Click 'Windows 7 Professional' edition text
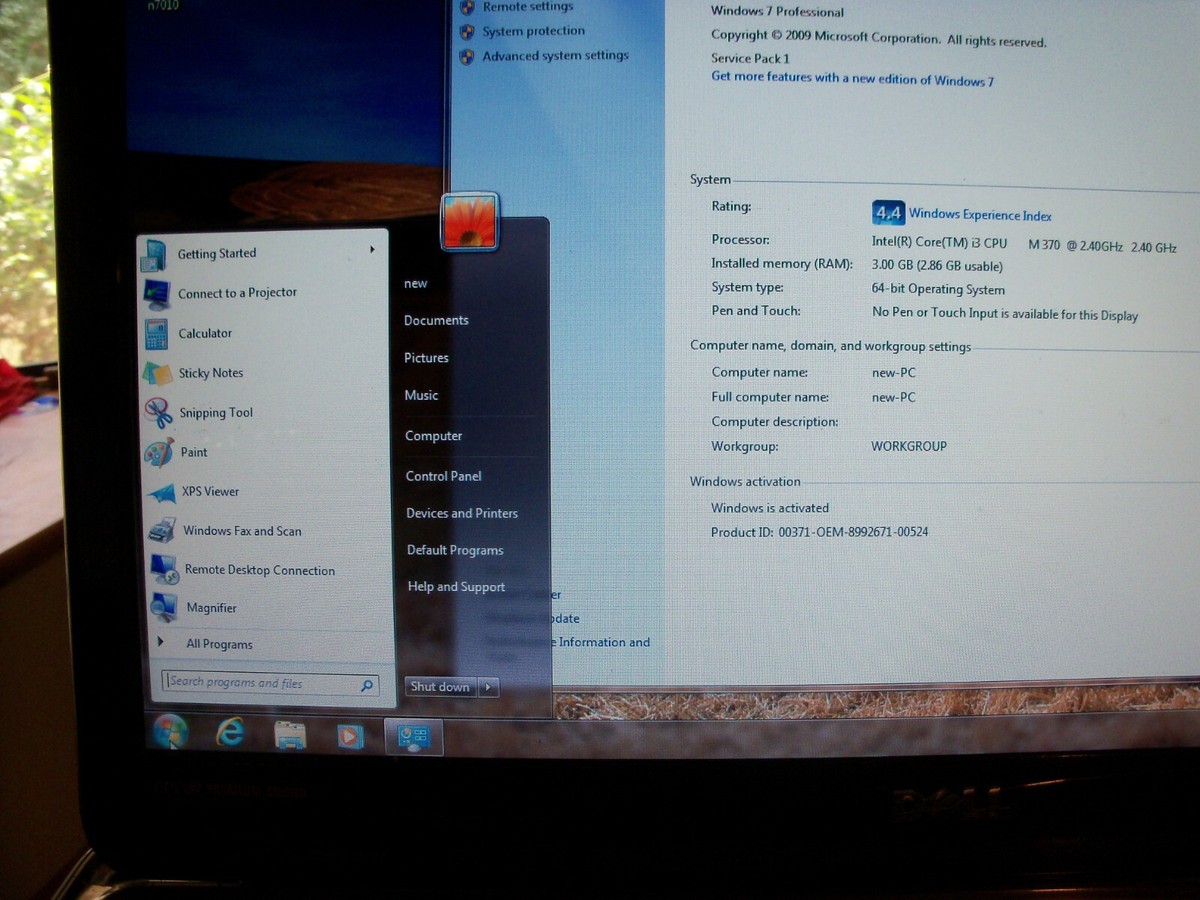 777,12
